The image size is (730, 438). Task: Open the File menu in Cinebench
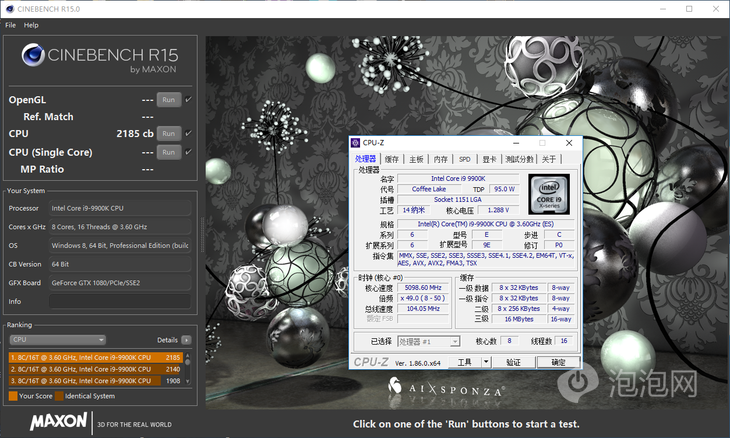(10, 25)
